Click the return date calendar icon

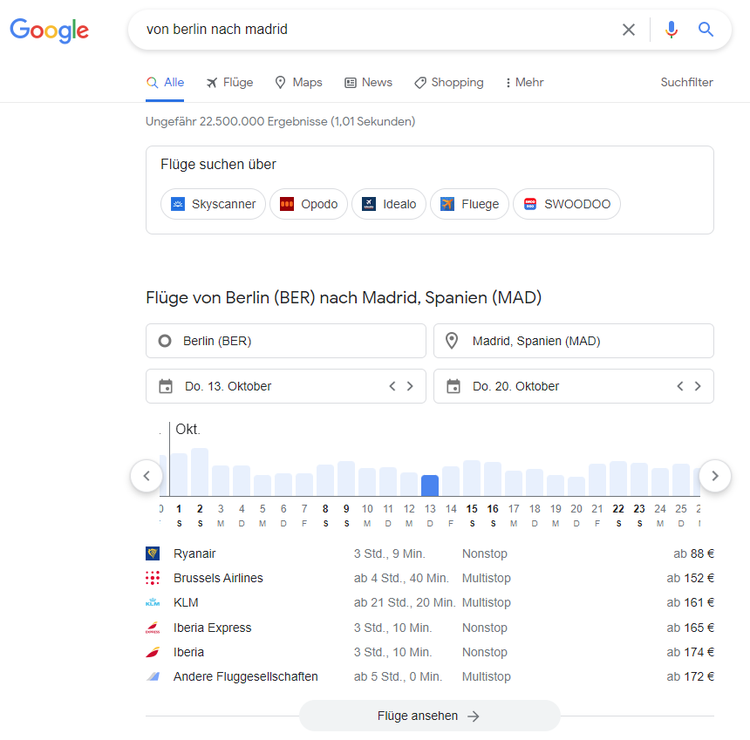453,386
